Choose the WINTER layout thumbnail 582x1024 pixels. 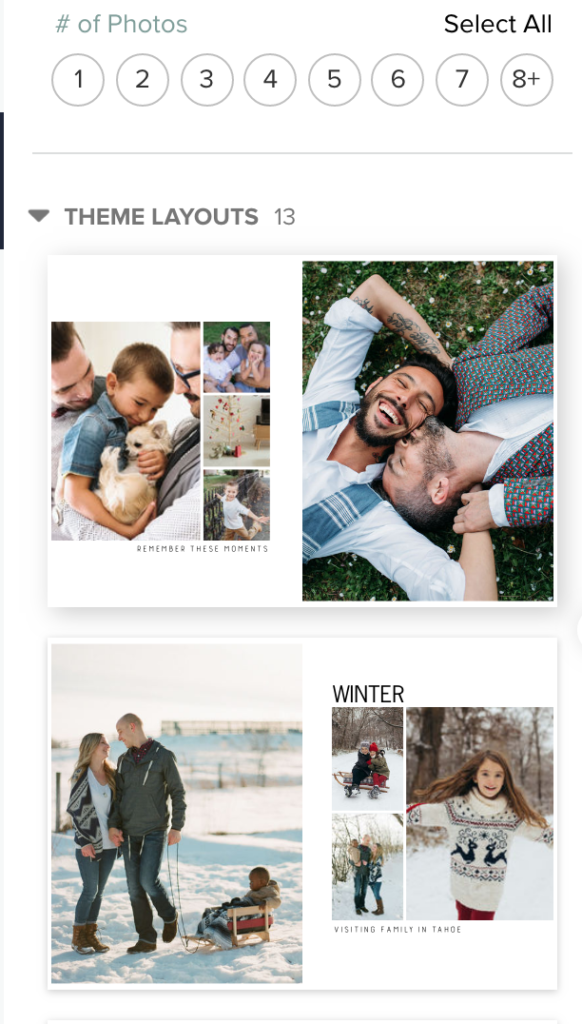coord(302,813)
